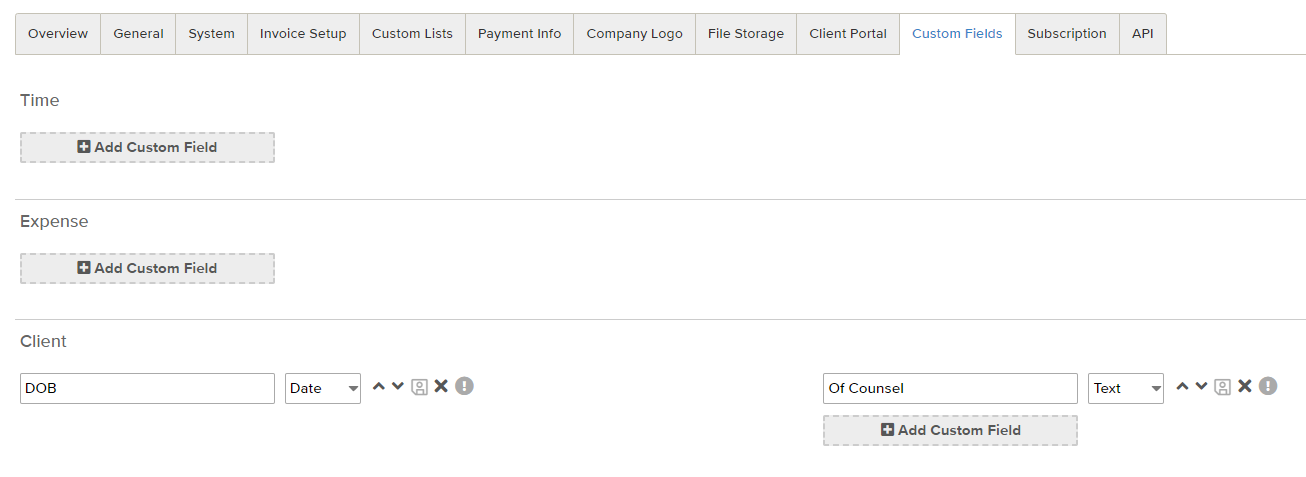
Task: Move the DOB field down
Action: [x=398, y=387]
